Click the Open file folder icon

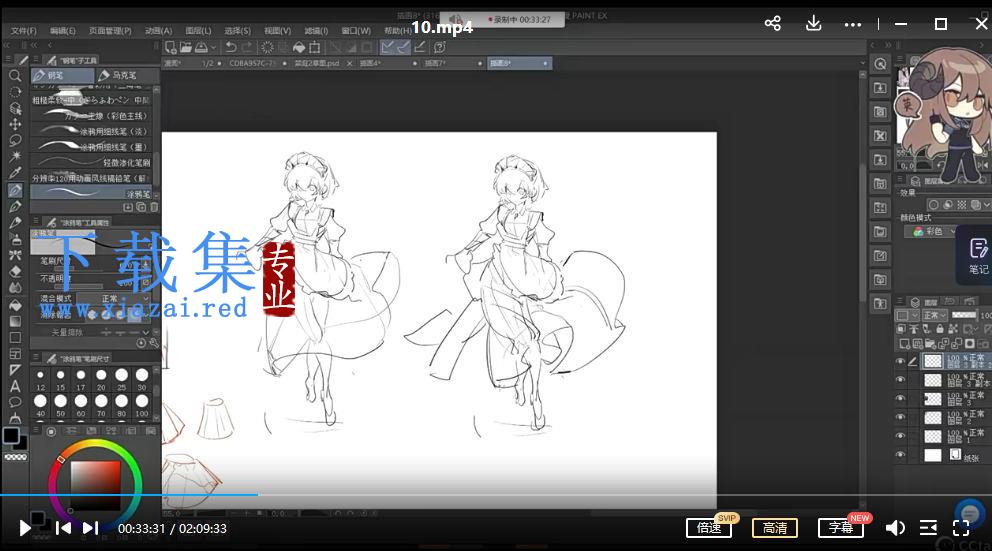point(185,47)
